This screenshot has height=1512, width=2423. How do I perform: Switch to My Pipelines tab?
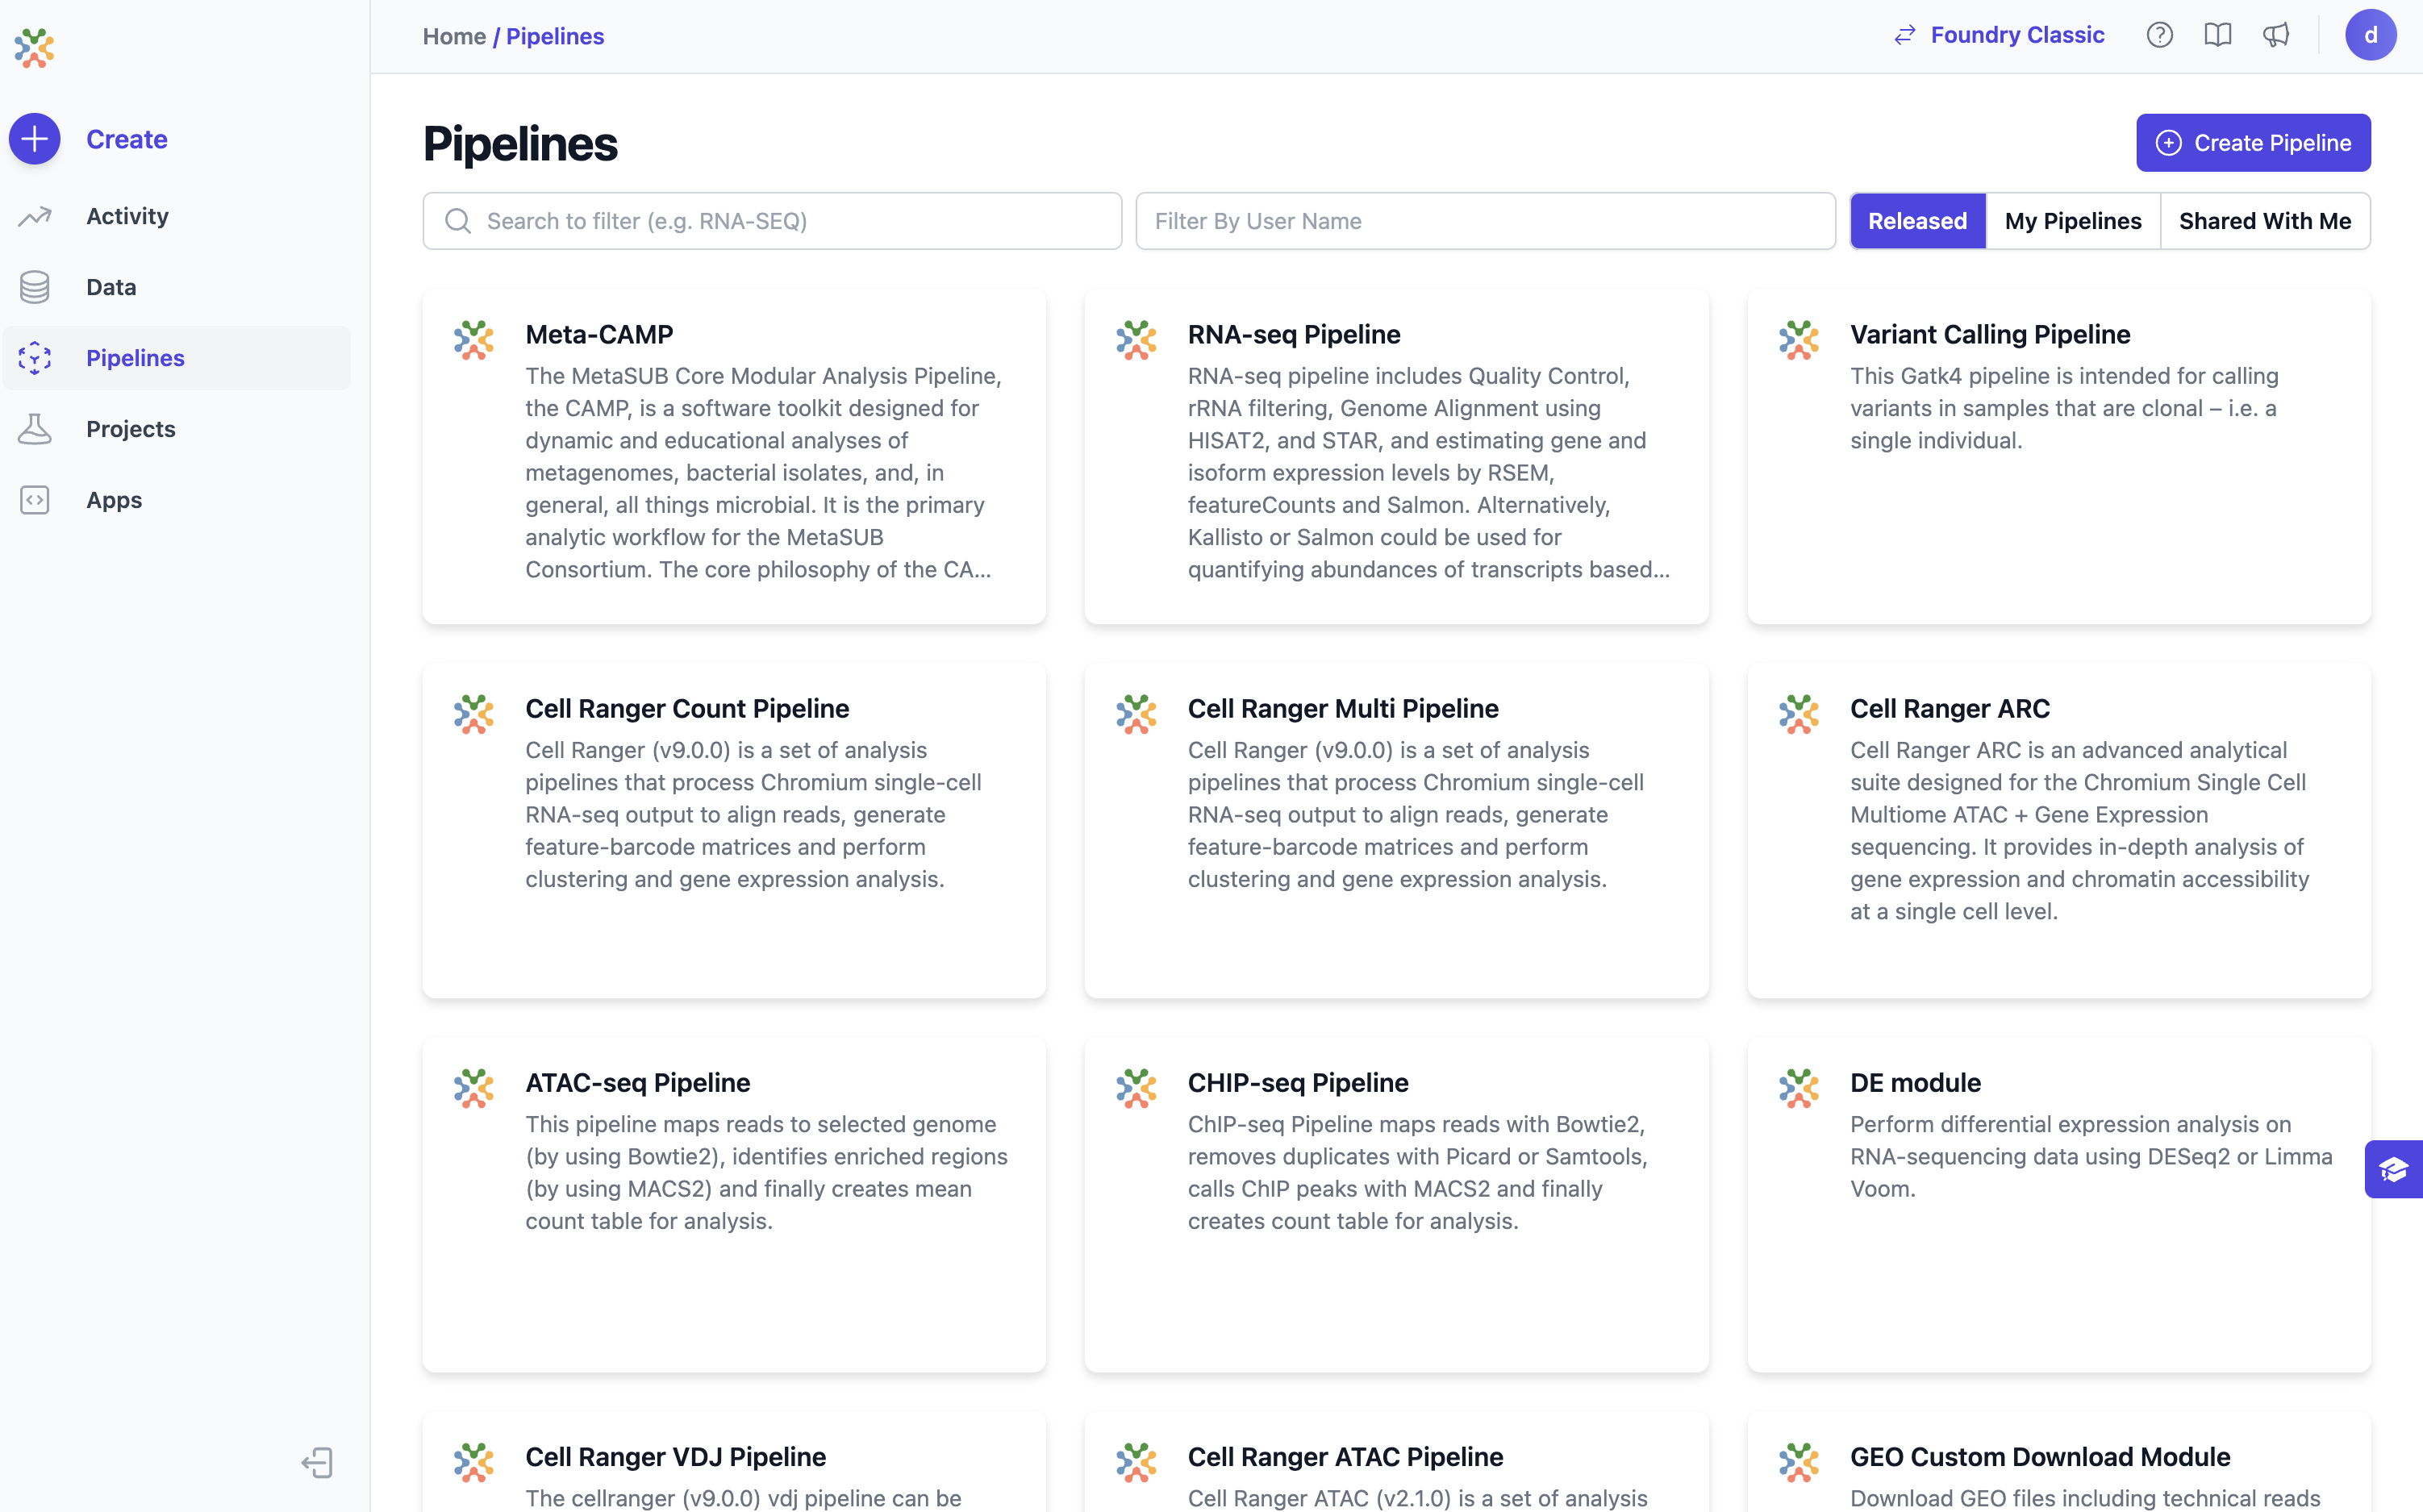[2072, 221]
